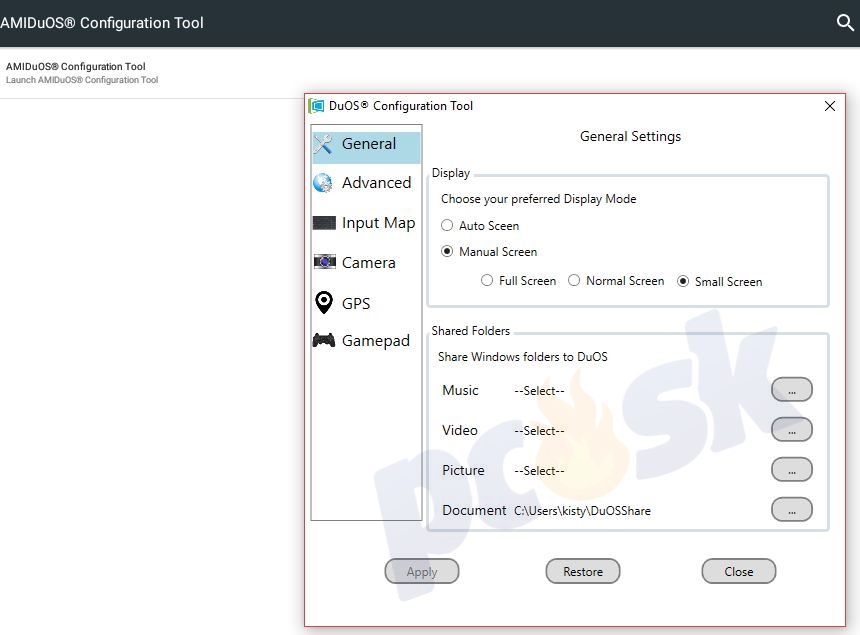The width and height of the screenshot is (860, 635).
Task: Click the Close button at bottom
Action: 739,571
